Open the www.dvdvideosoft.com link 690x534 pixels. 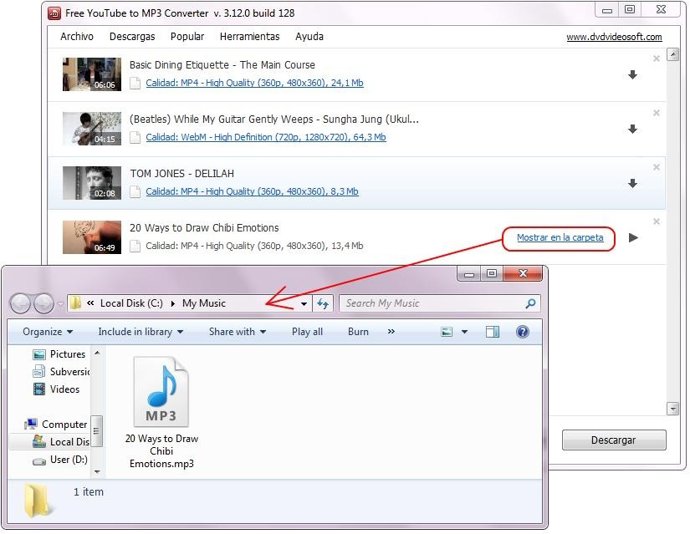click(614, 37)
